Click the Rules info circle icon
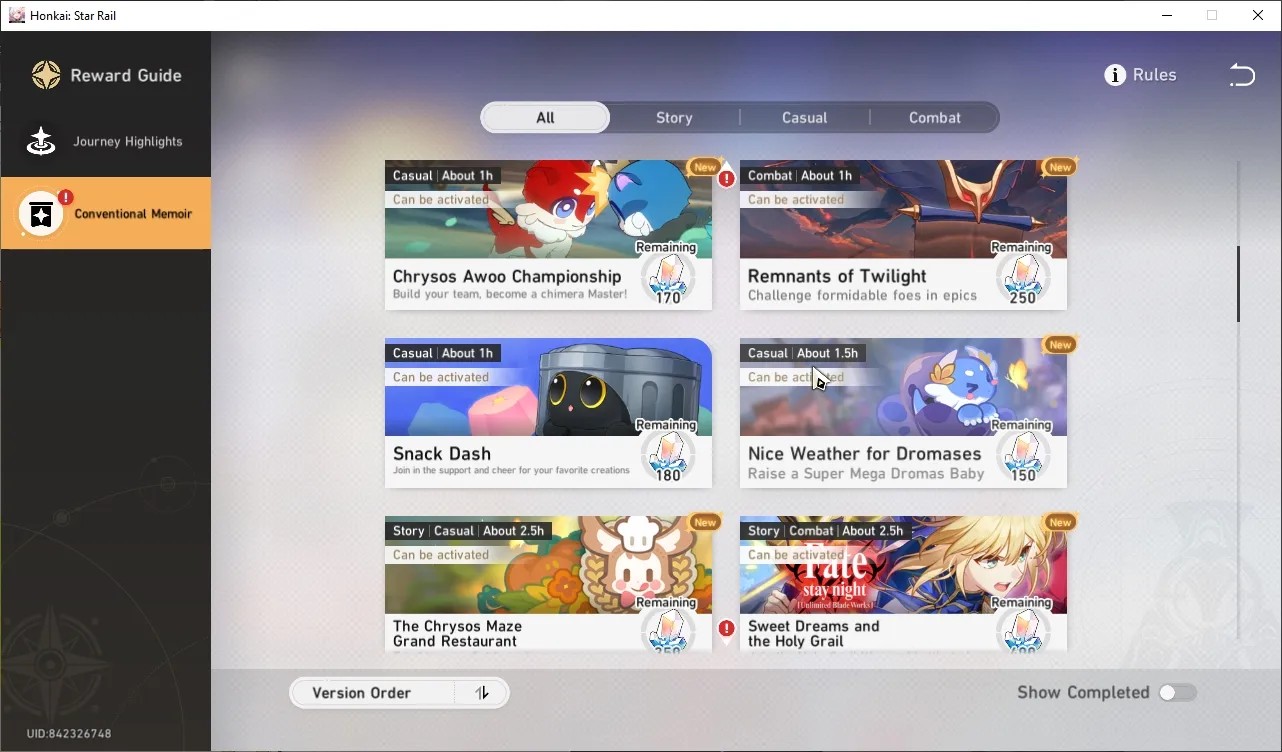The height and width of the screenshot is (752, 1282). 1115,75
